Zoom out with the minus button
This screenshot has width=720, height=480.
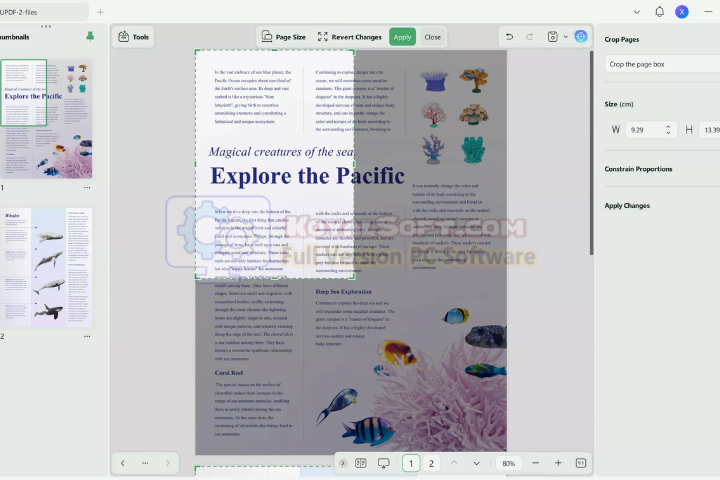tap(535, 463)
